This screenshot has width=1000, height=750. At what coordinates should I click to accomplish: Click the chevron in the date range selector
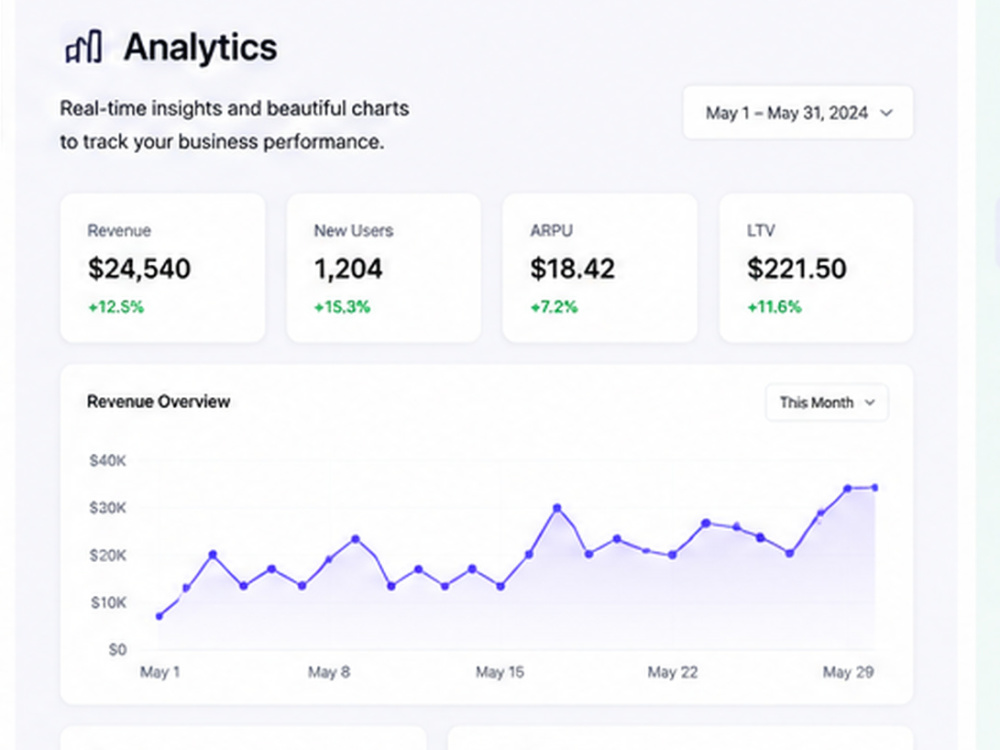tap(886, 113)
